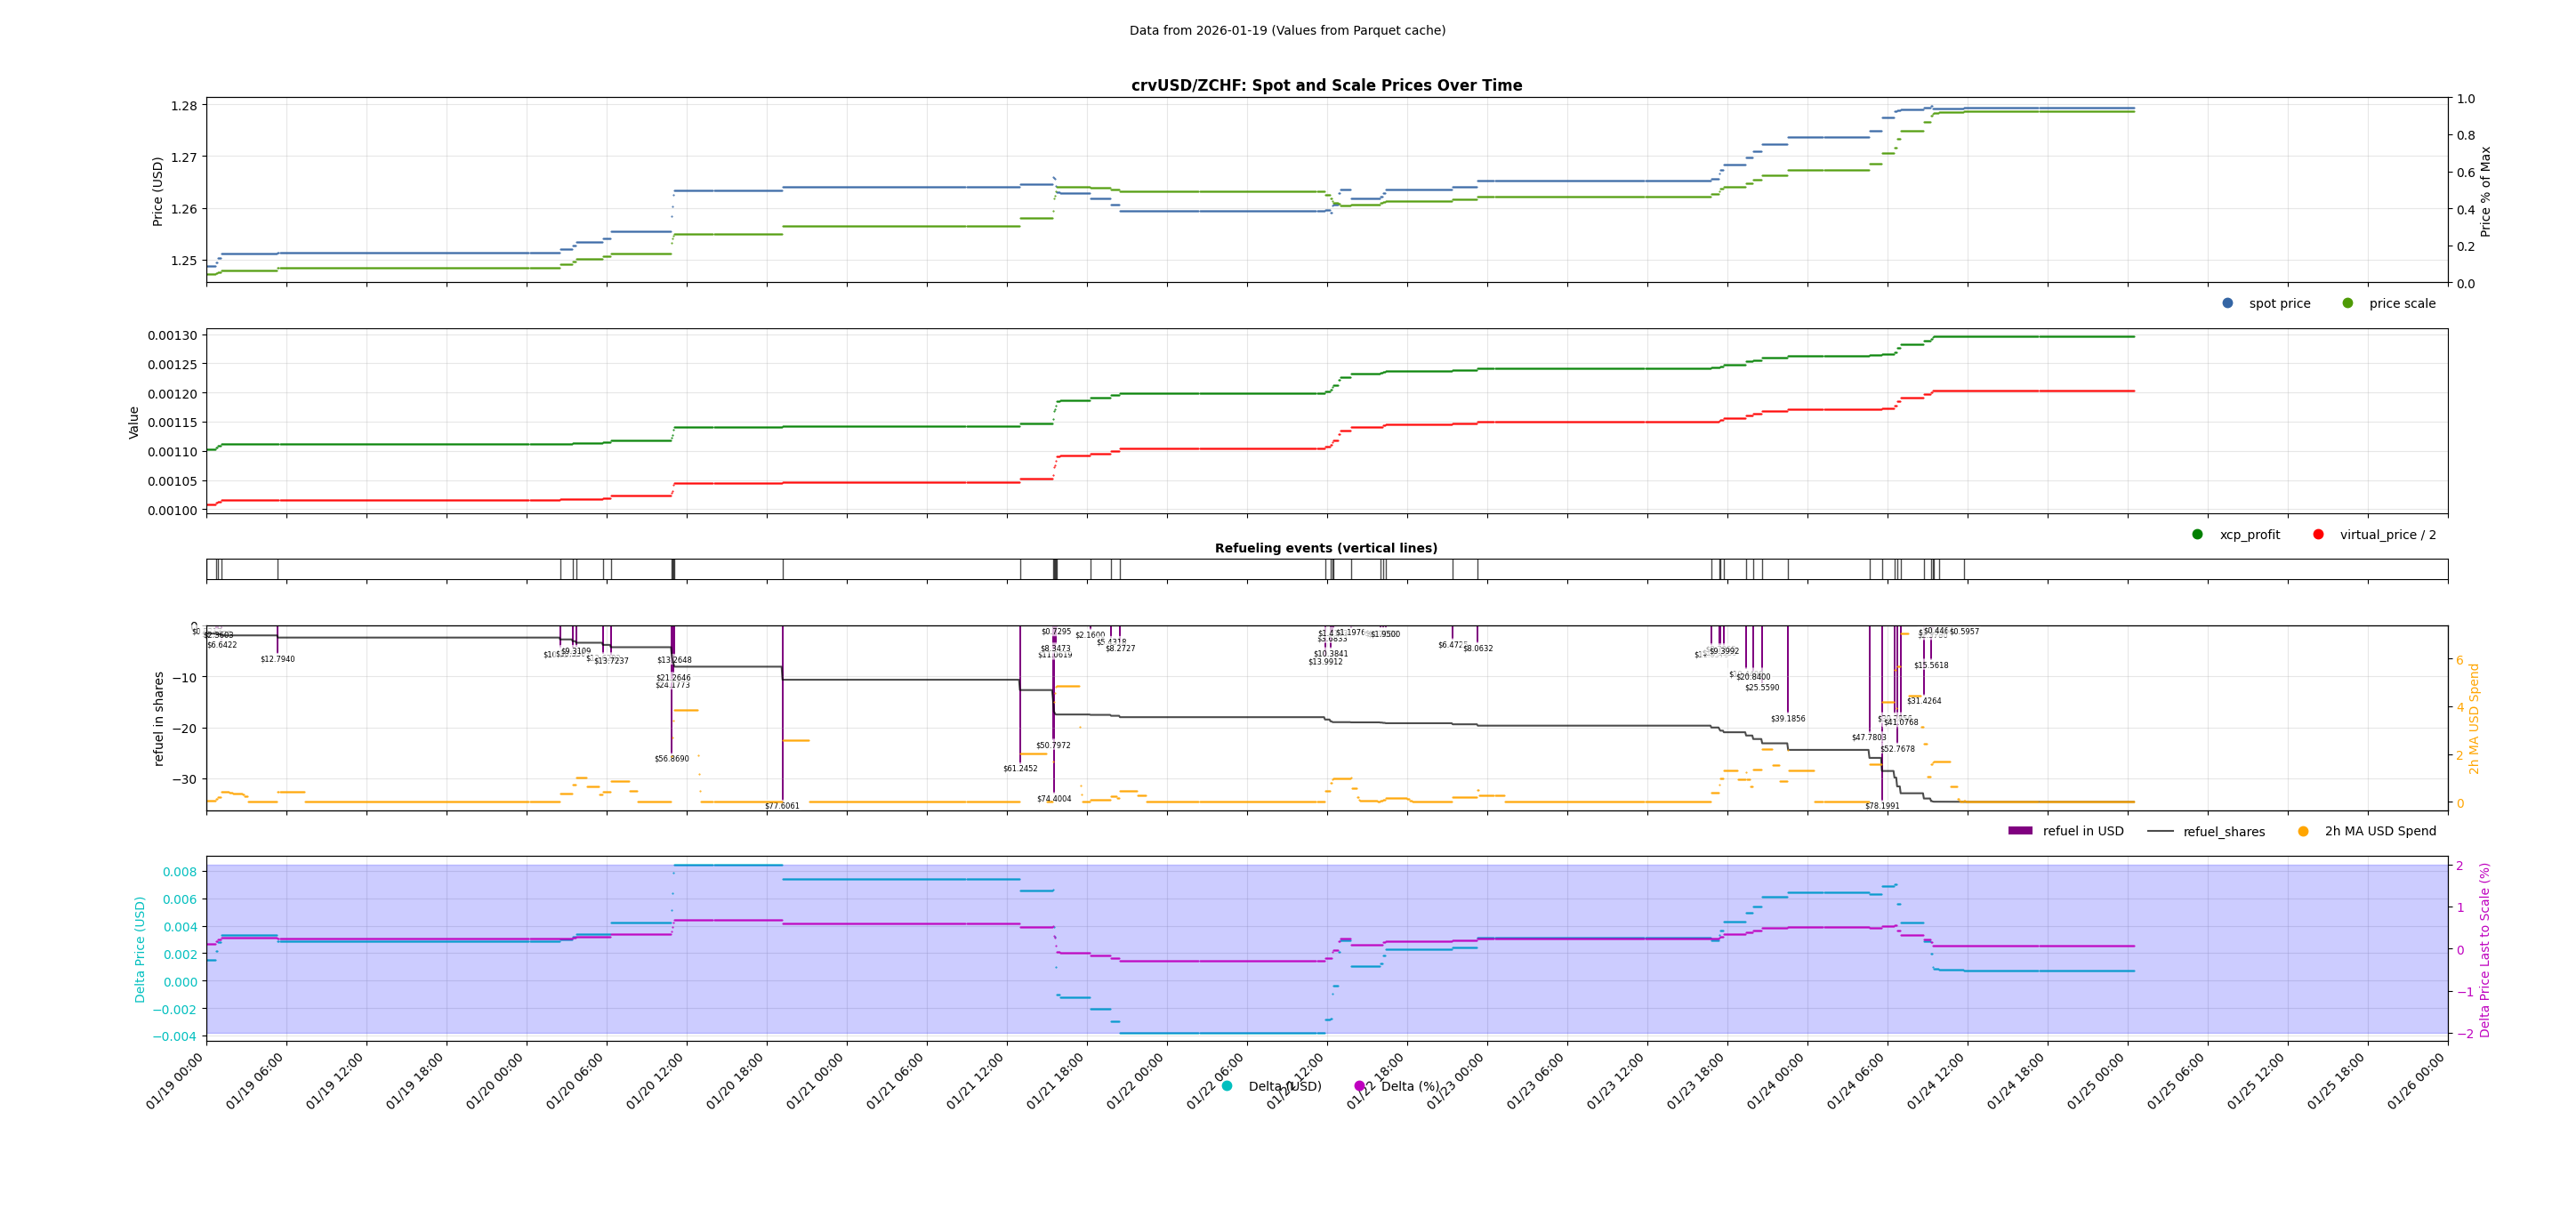The width and height of the screenshot is (2576, 1225).
Task: Click the cyan Delta (USD) legend dot
Action: 1227,1086
